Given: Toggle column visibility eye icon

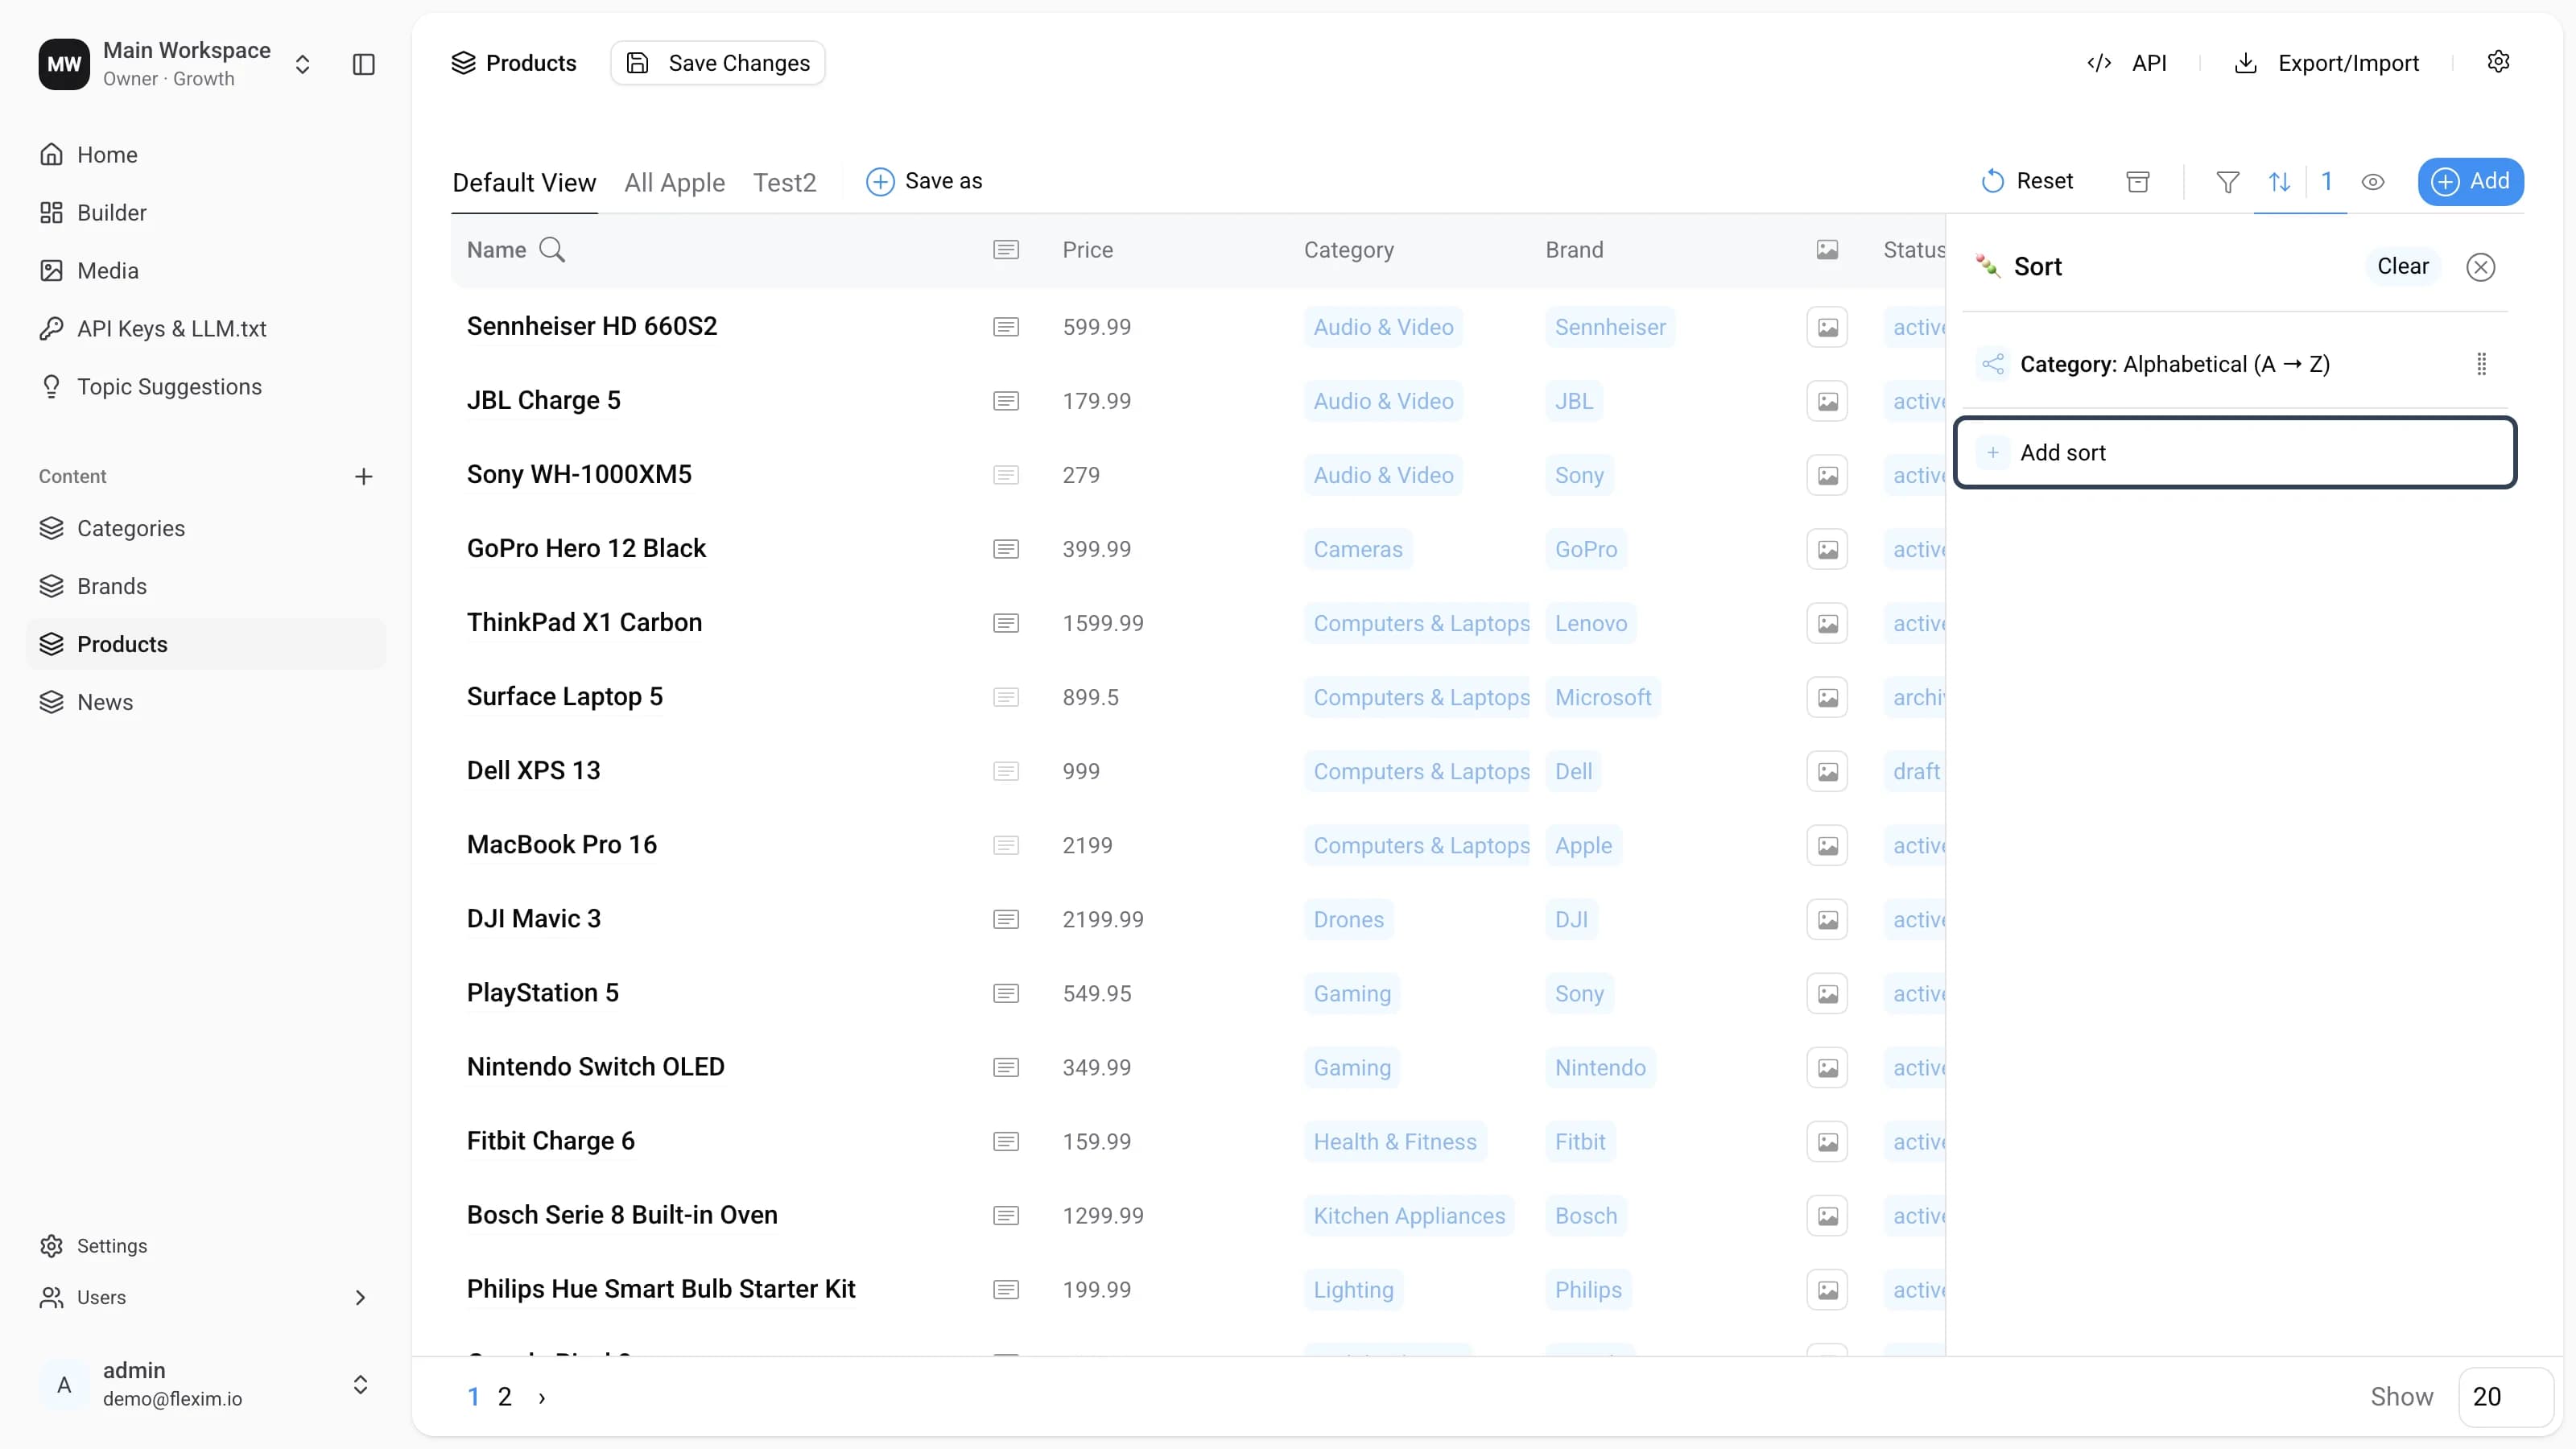Looking at the screenshot, I should (2373, 182).
